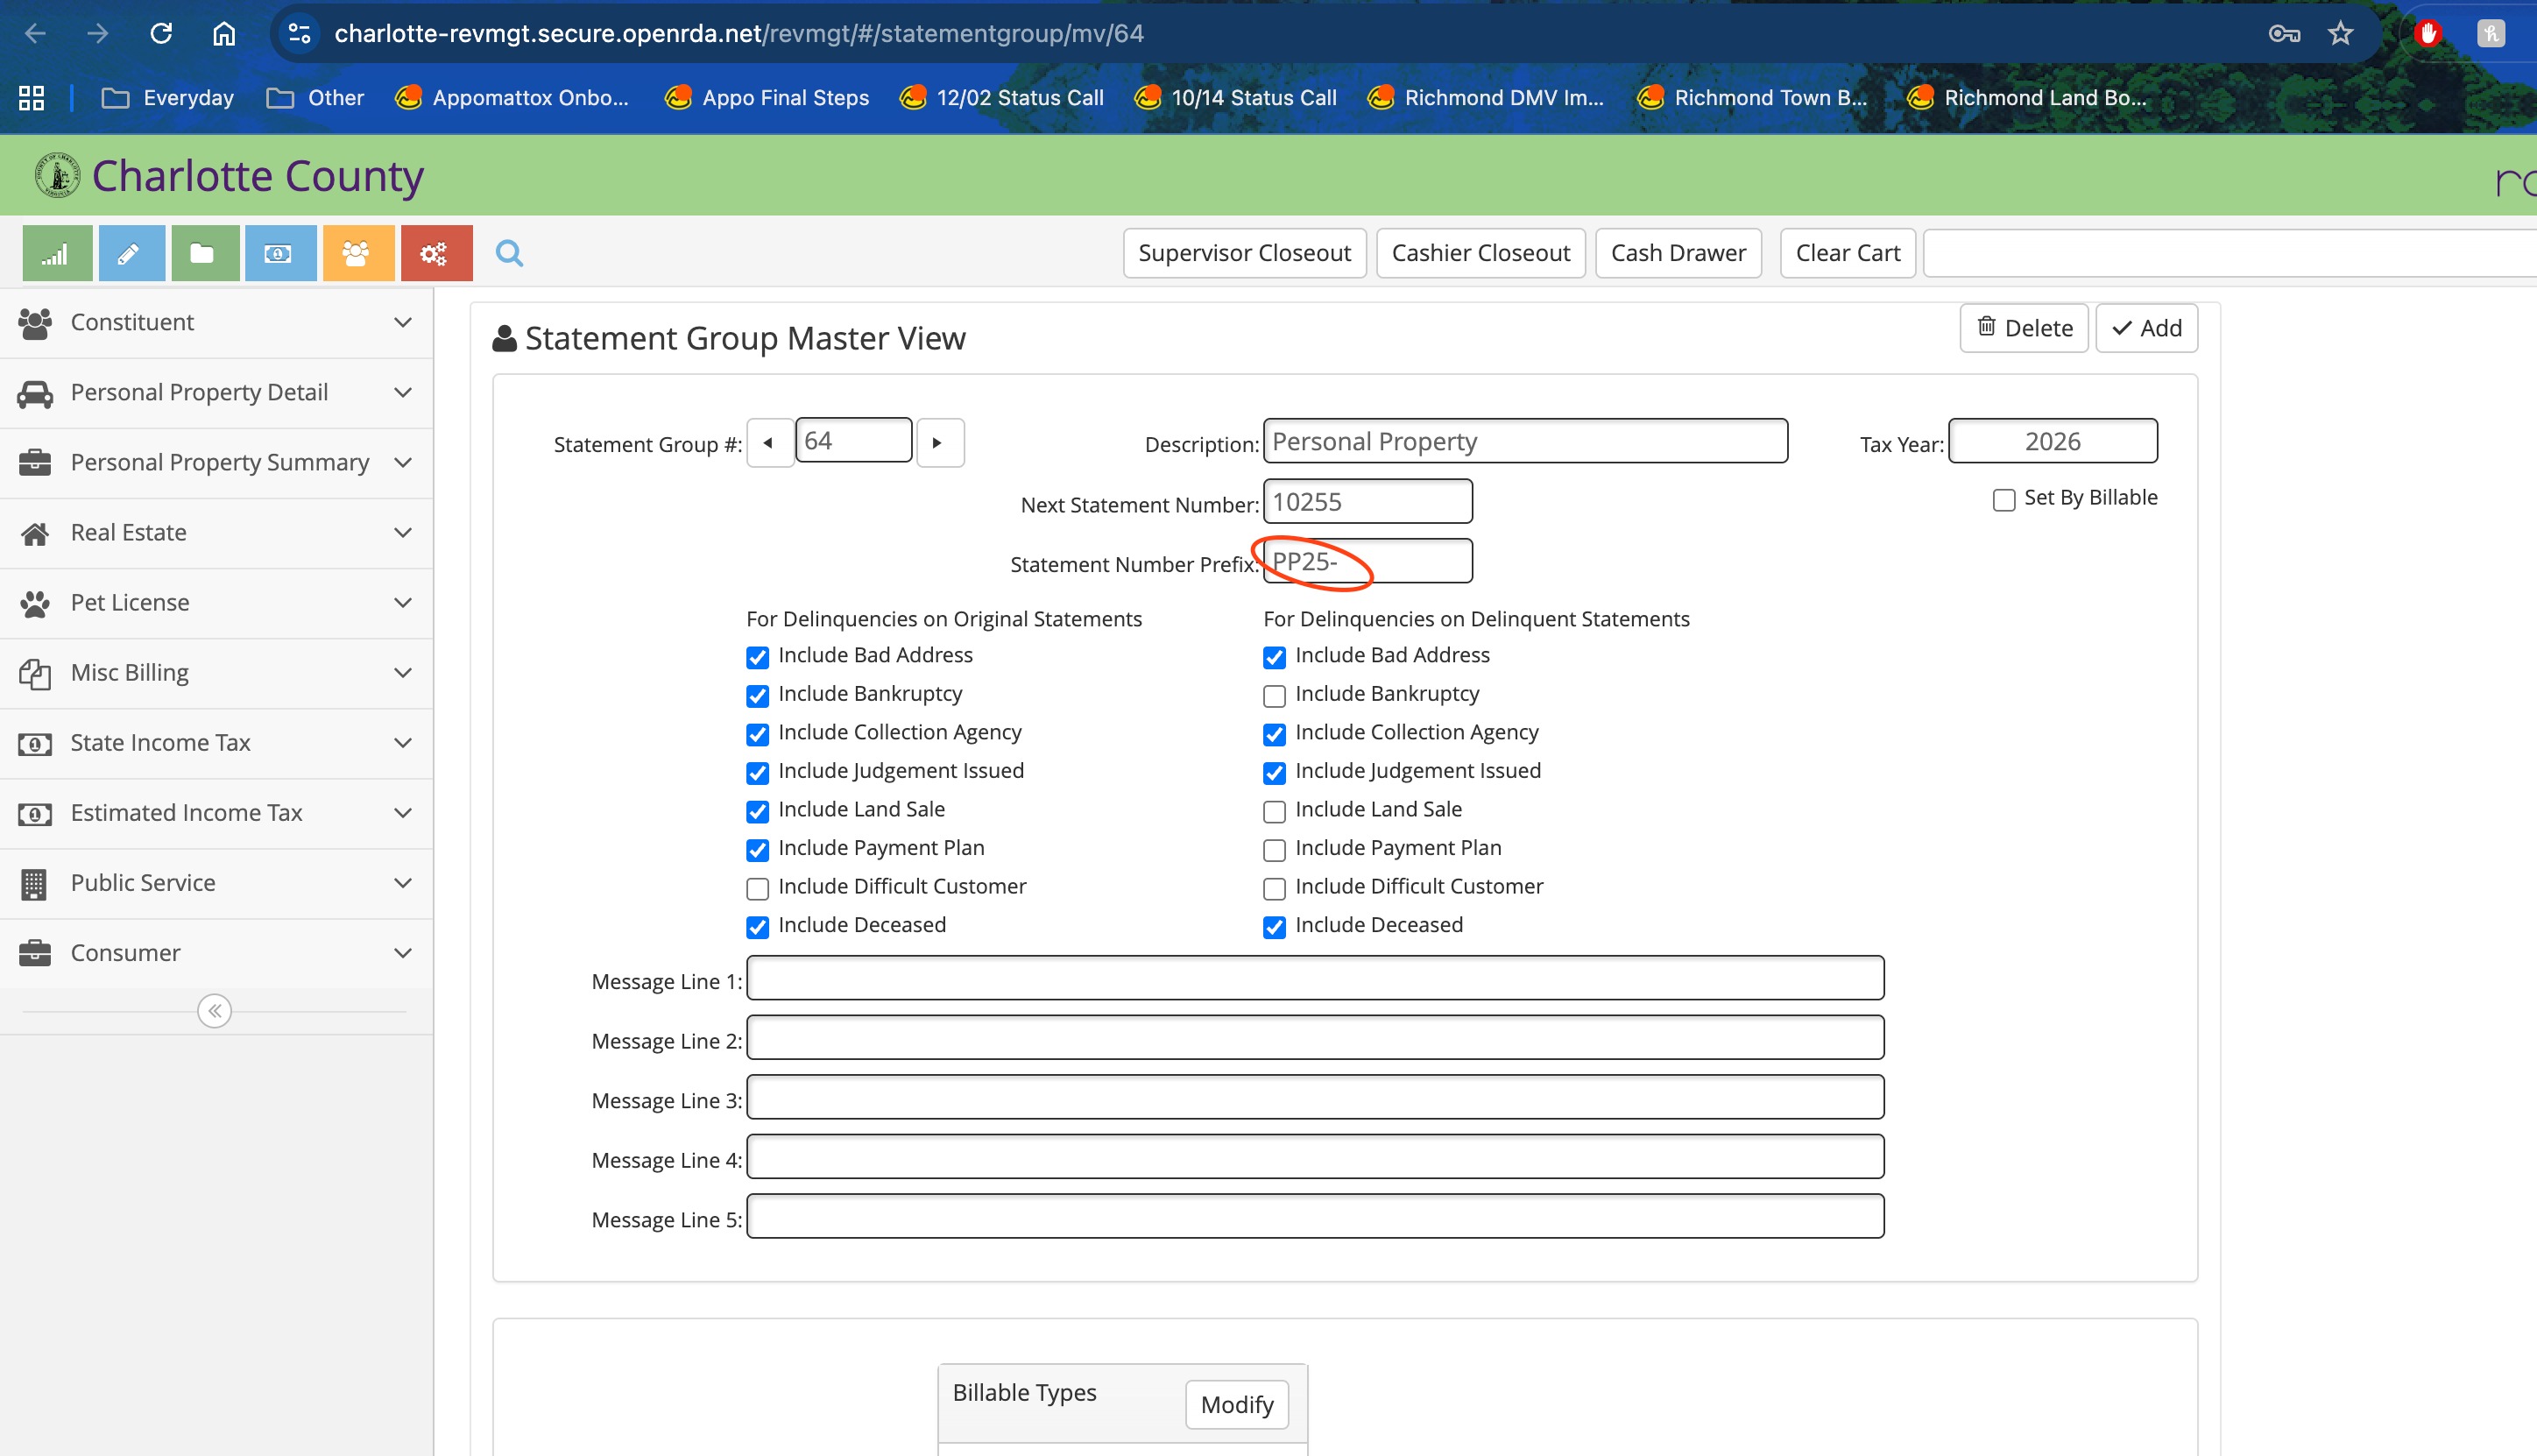2537x1456 pixels.
Task: Open the red gears settings icon
Action: click(x=435, y=254)
